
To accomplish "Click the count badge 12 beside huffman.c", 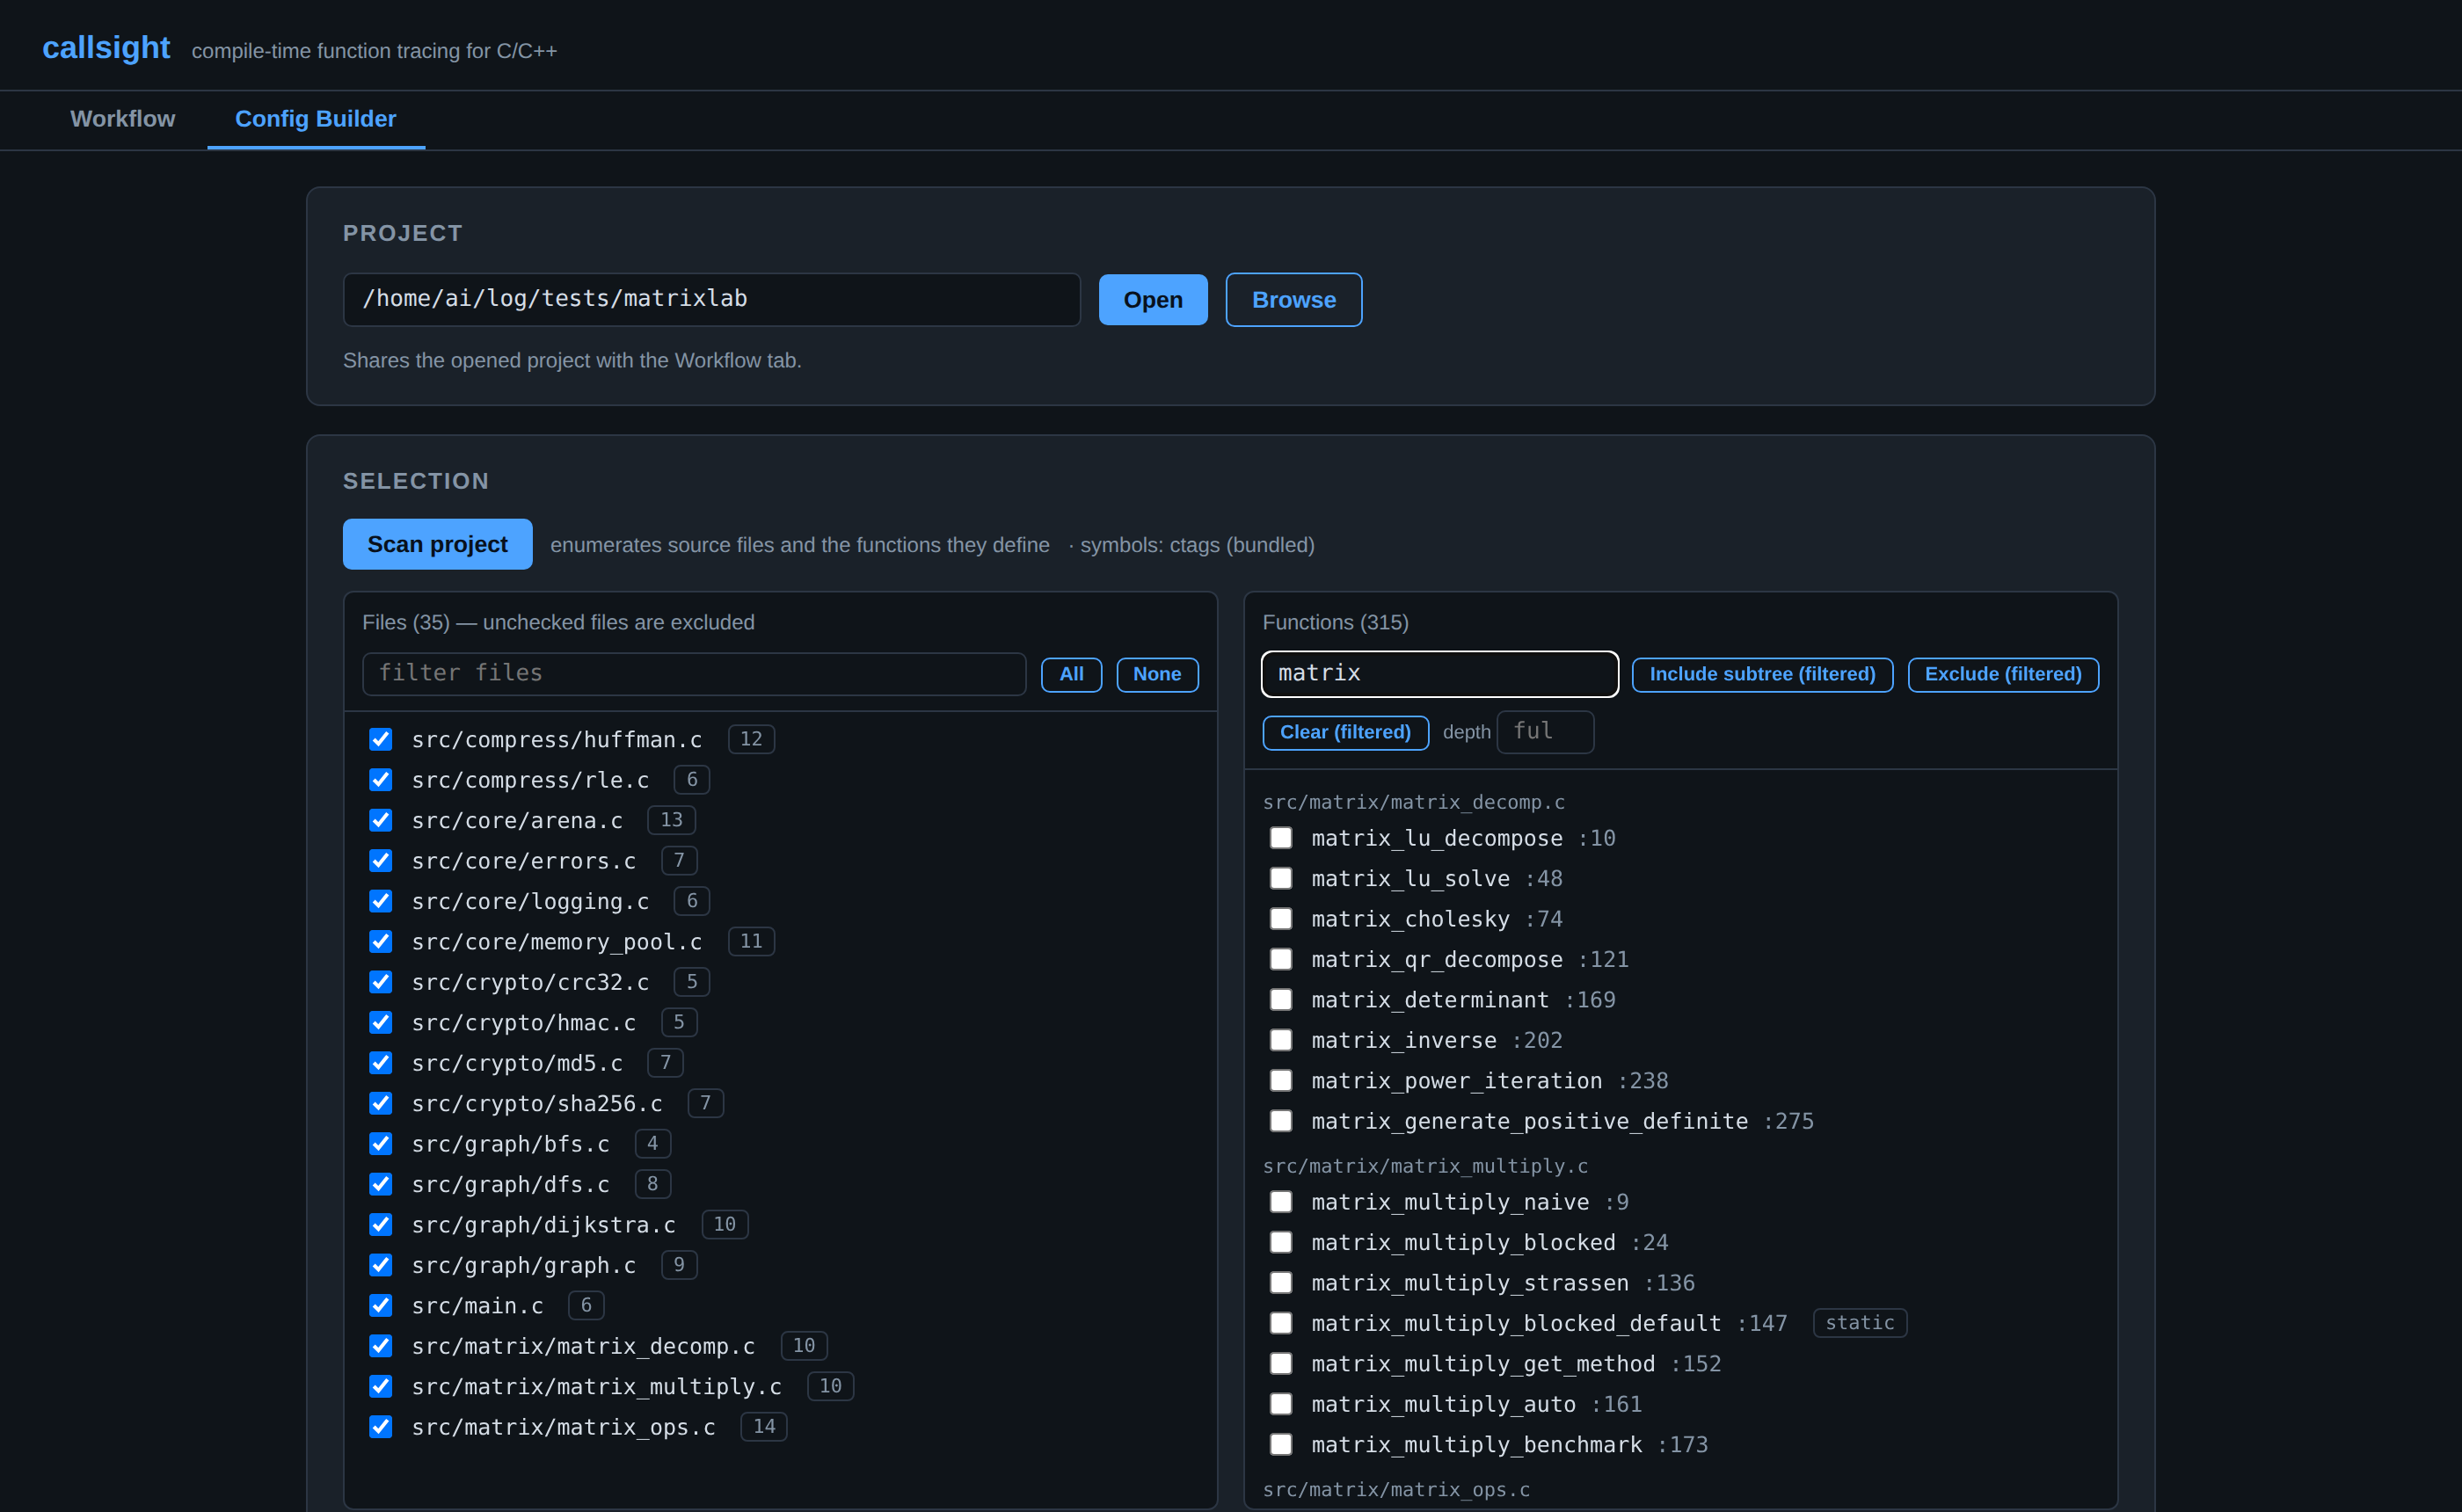I will (750, 739).
